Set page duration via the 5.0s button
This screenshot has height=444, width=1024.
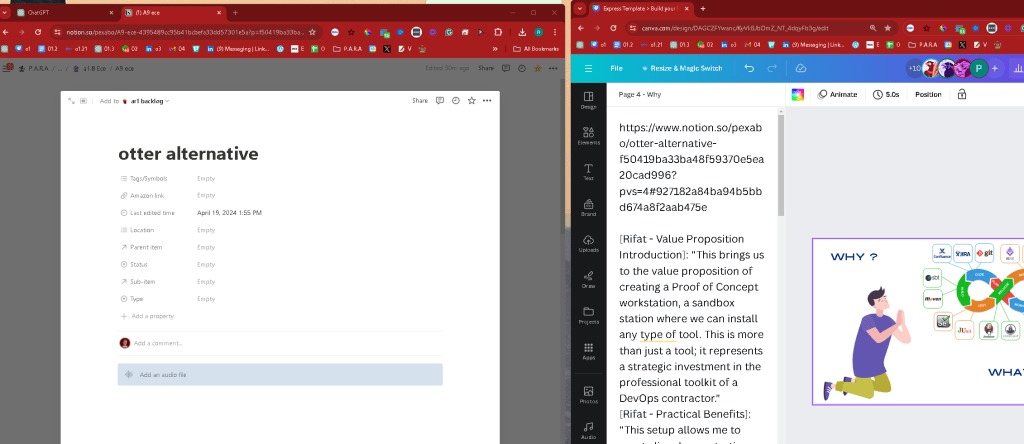point(886,95)
